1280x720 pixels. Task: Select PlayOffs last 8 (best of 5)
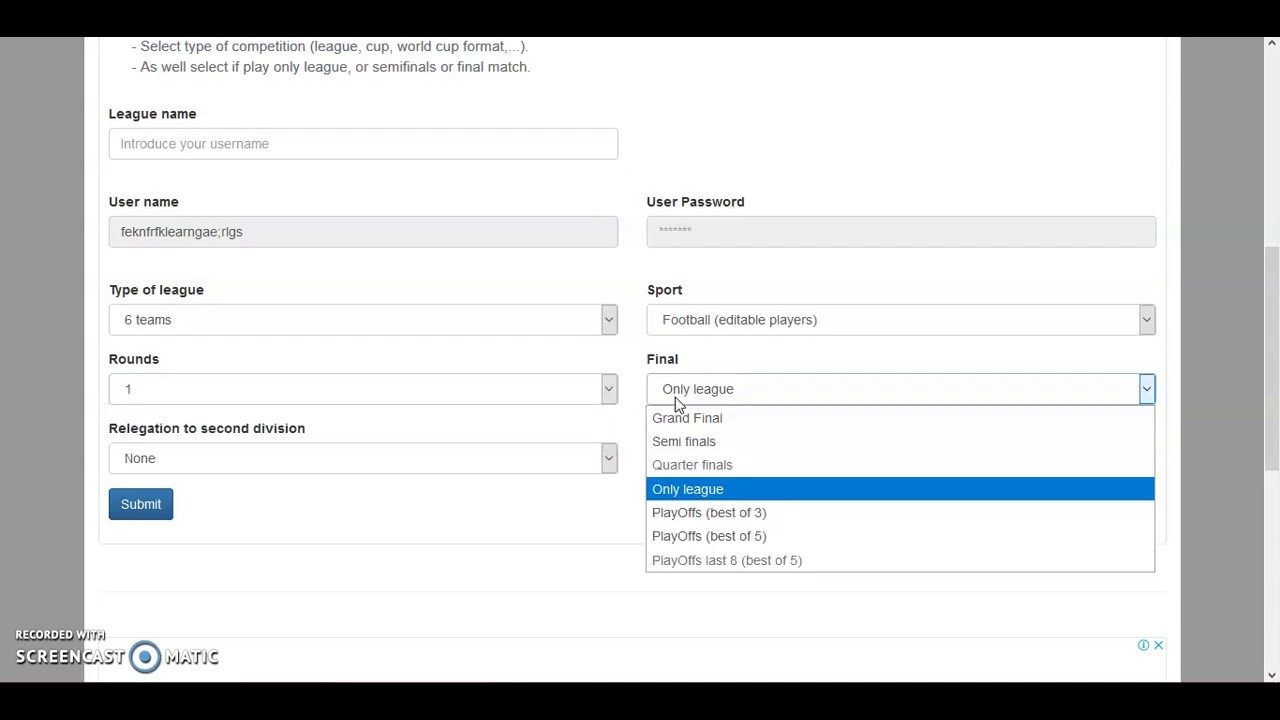[900, 560]
